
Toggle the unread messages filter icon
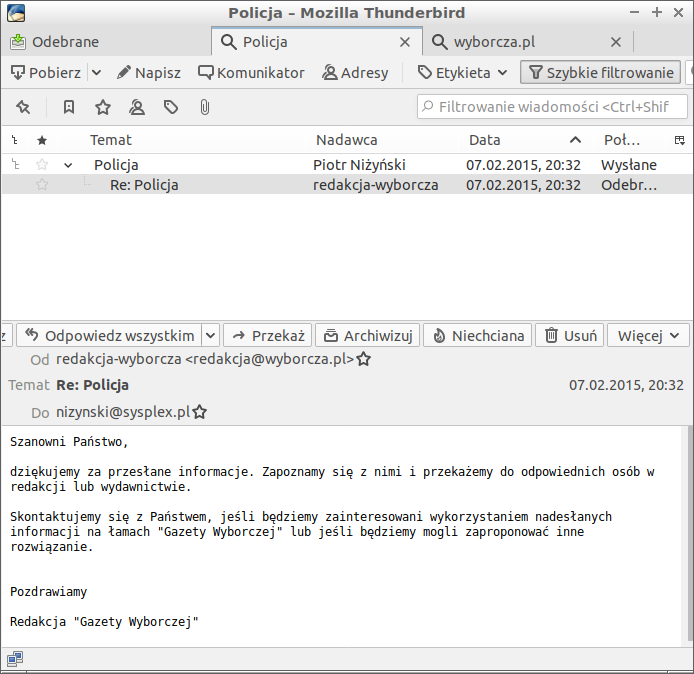point(69,107)
